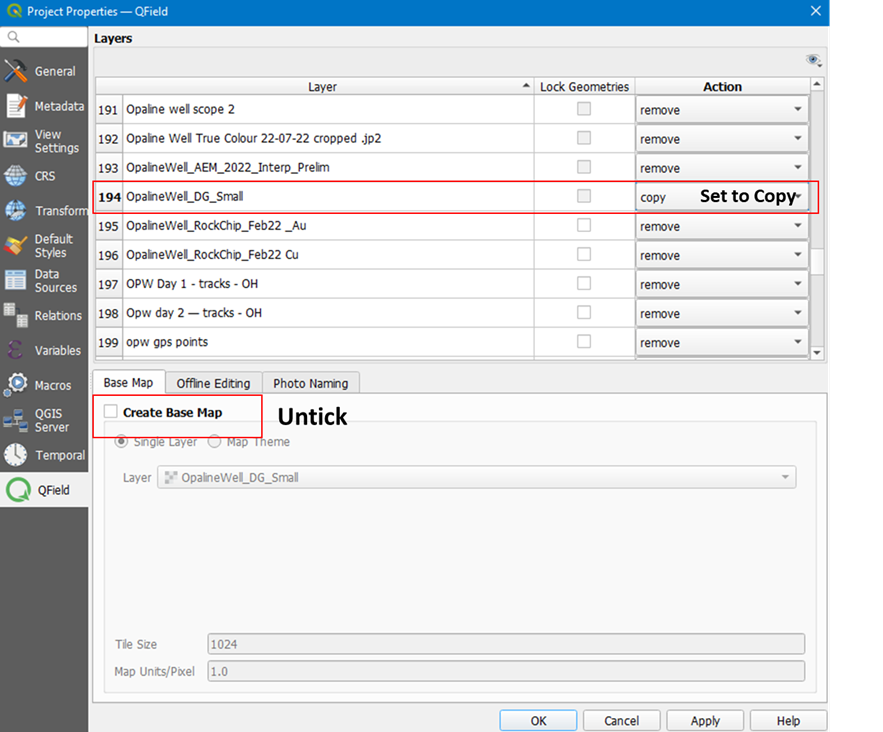Select layer row Opw day 2 — tracks - OH

pos(328,313)
